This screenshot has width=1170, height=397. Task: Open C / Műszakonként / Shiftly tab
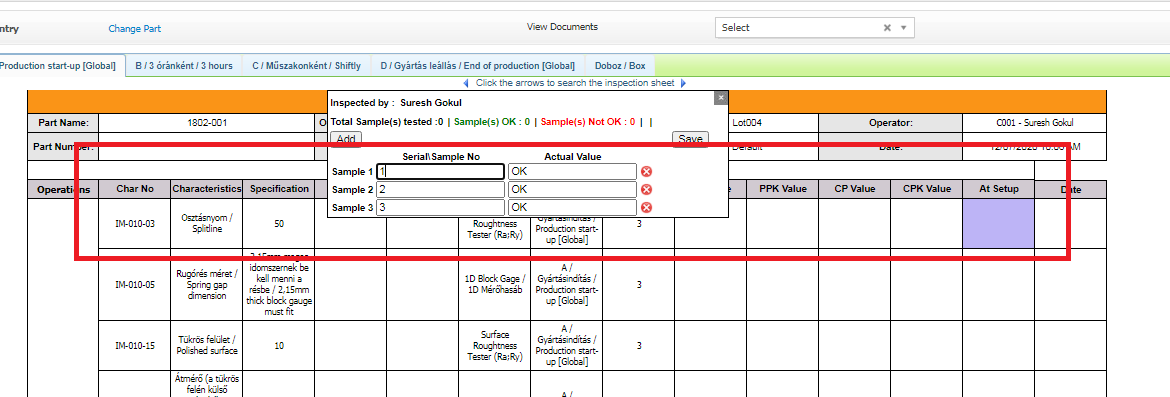306,66
